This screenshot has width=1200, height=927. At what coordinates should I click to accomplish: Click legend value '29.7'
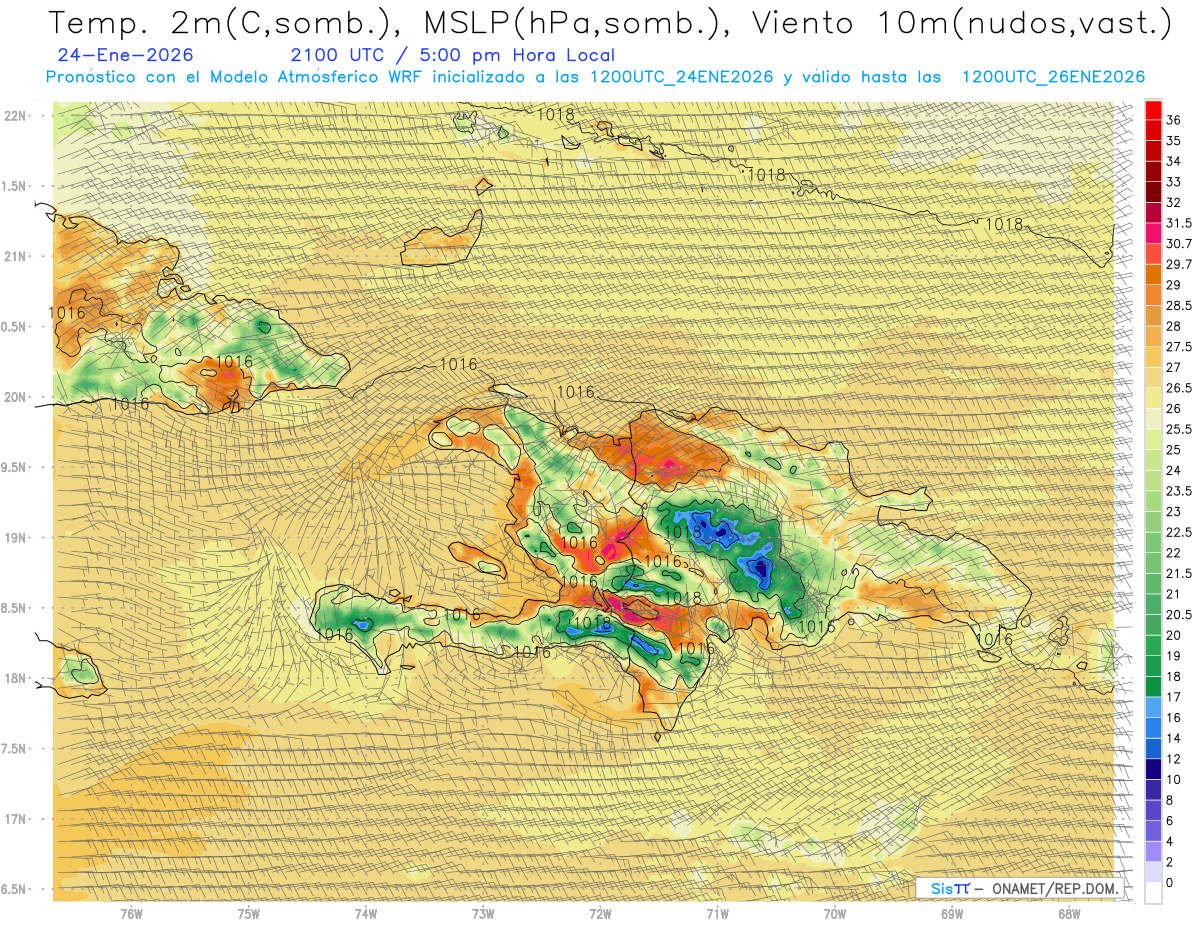1179,265
